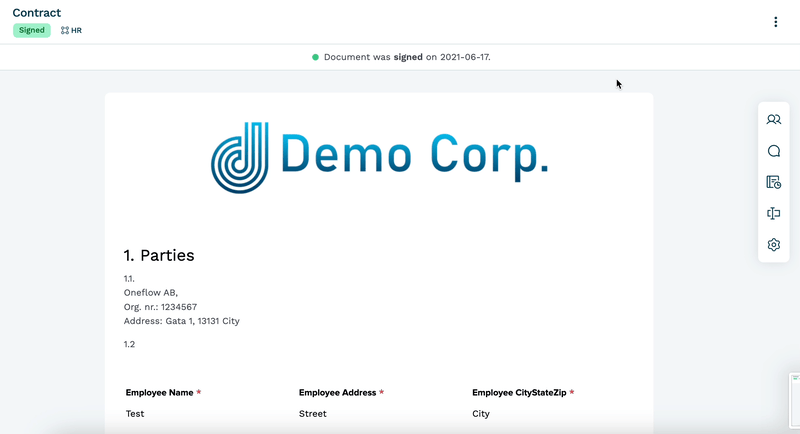Image resolution: width=800 pixels, height=434 pixels.
Task: Click 'Address: Gata 1, 13131 City' text
Action: pos(182,321)
